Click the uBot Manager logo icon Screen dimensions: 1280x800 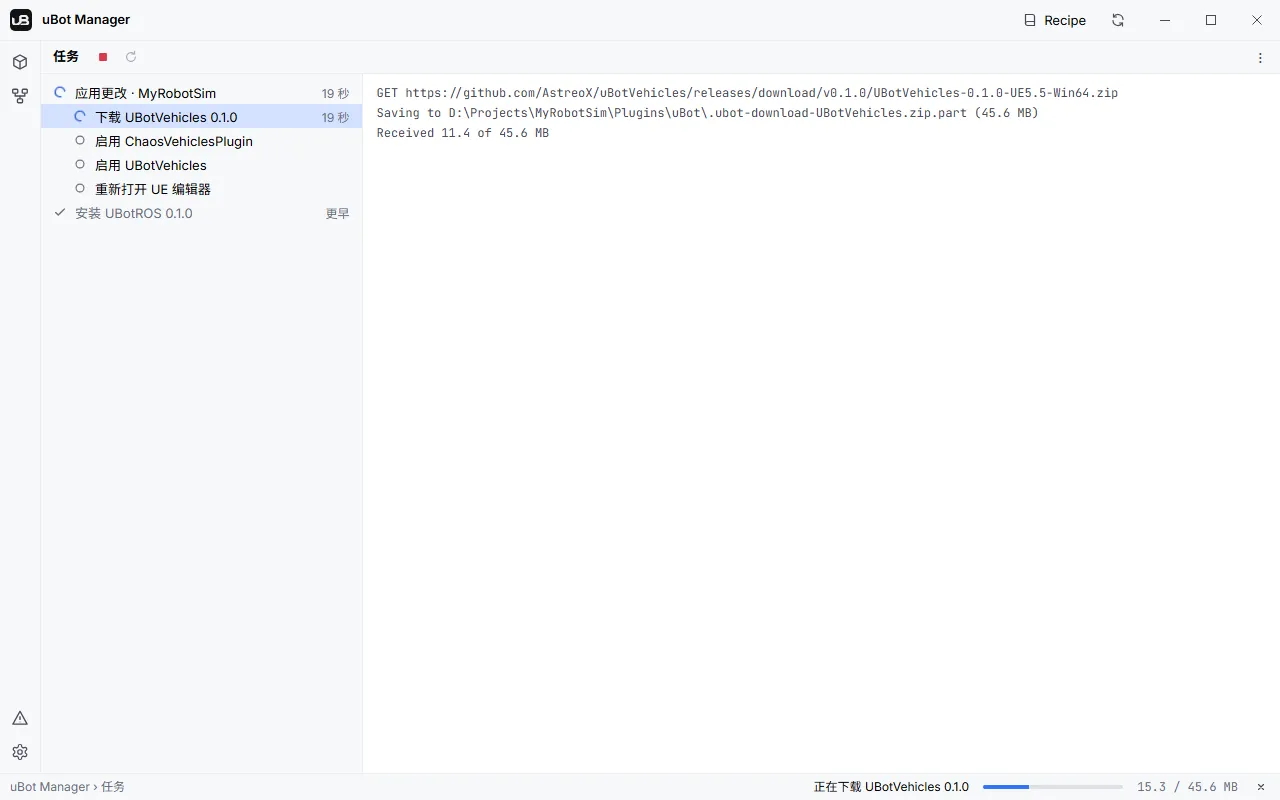pos(21,20)
